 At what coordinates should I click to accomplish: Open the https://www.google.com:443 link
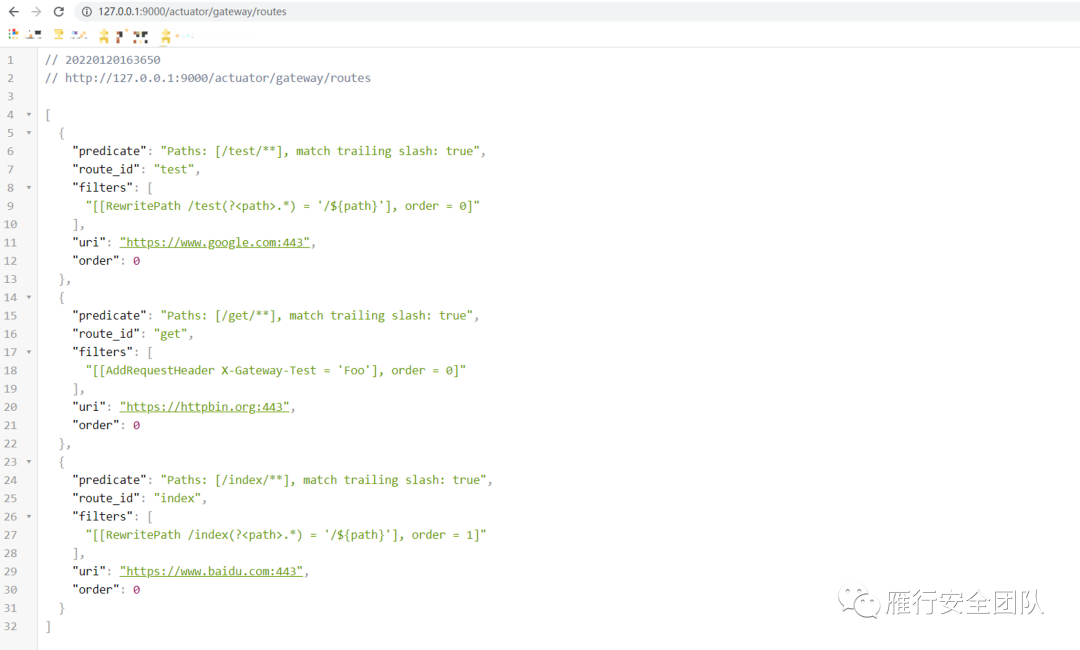(x=214, y=243)
